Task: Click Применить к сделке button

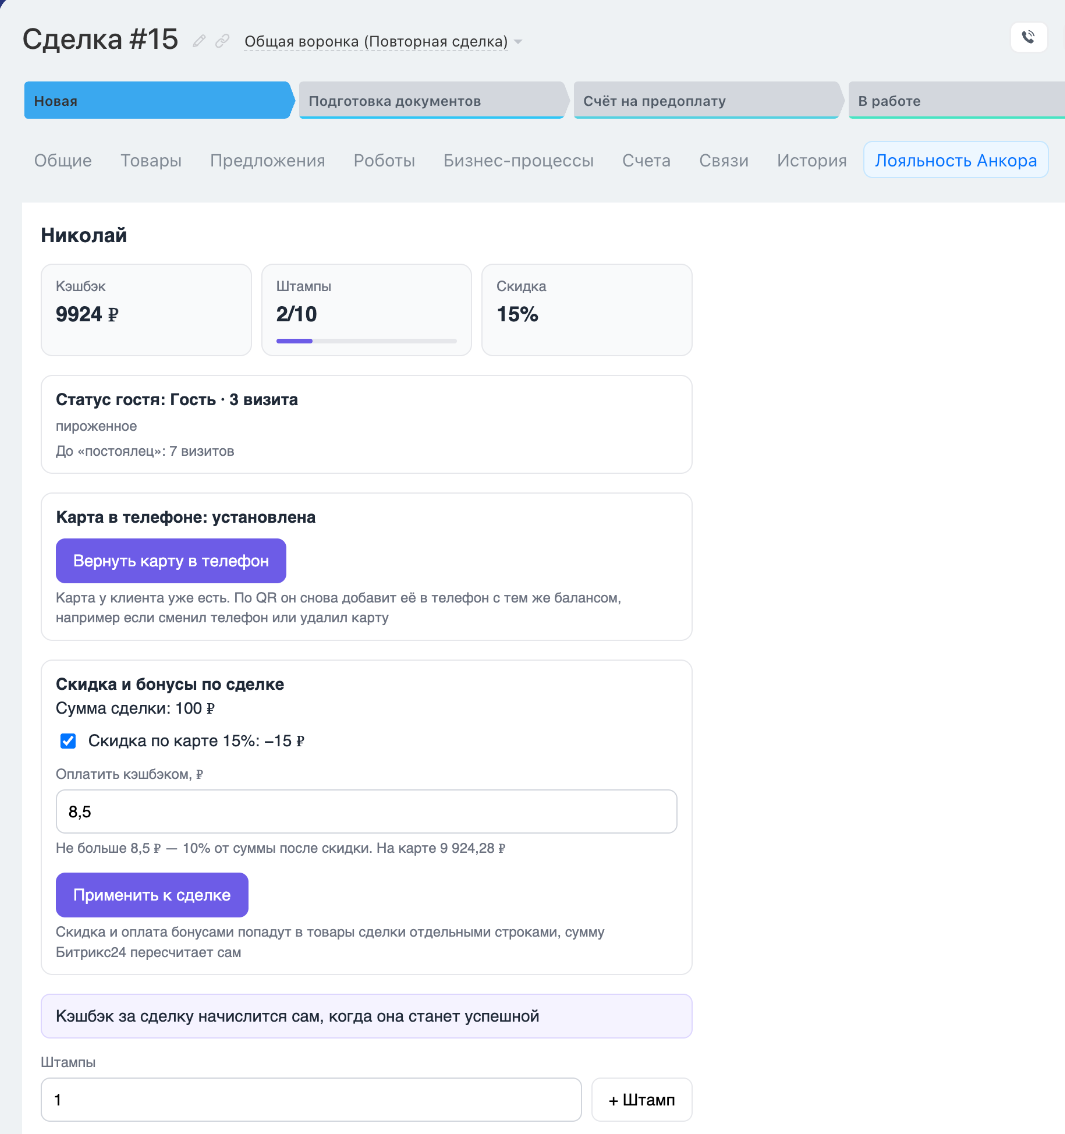Action: click(x=152, y=895)
